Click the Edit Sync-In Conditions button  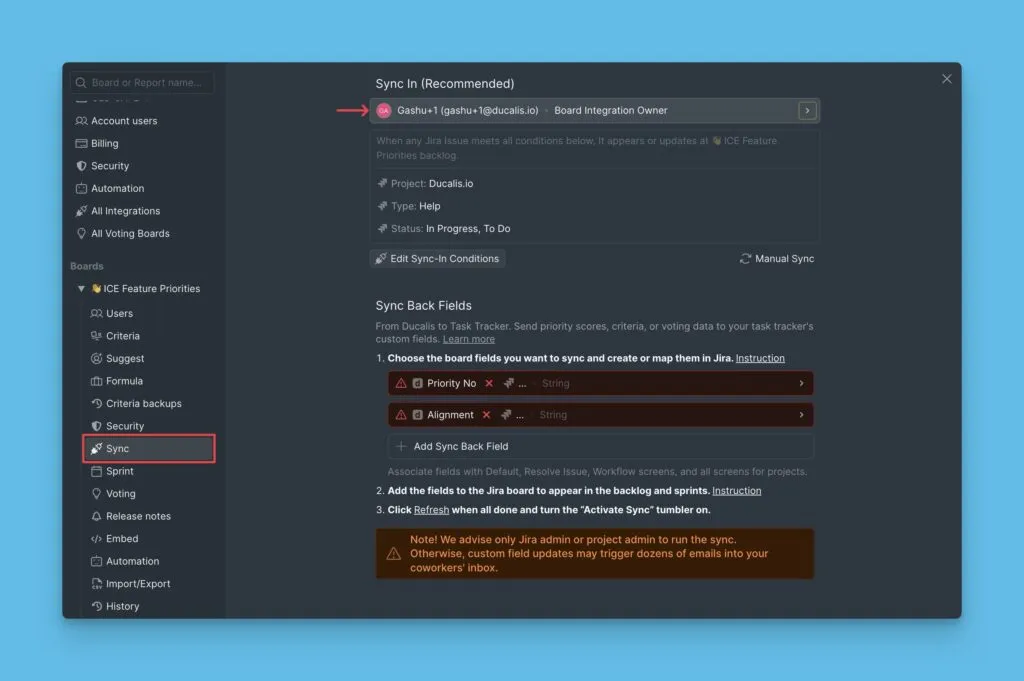(437, 259)
